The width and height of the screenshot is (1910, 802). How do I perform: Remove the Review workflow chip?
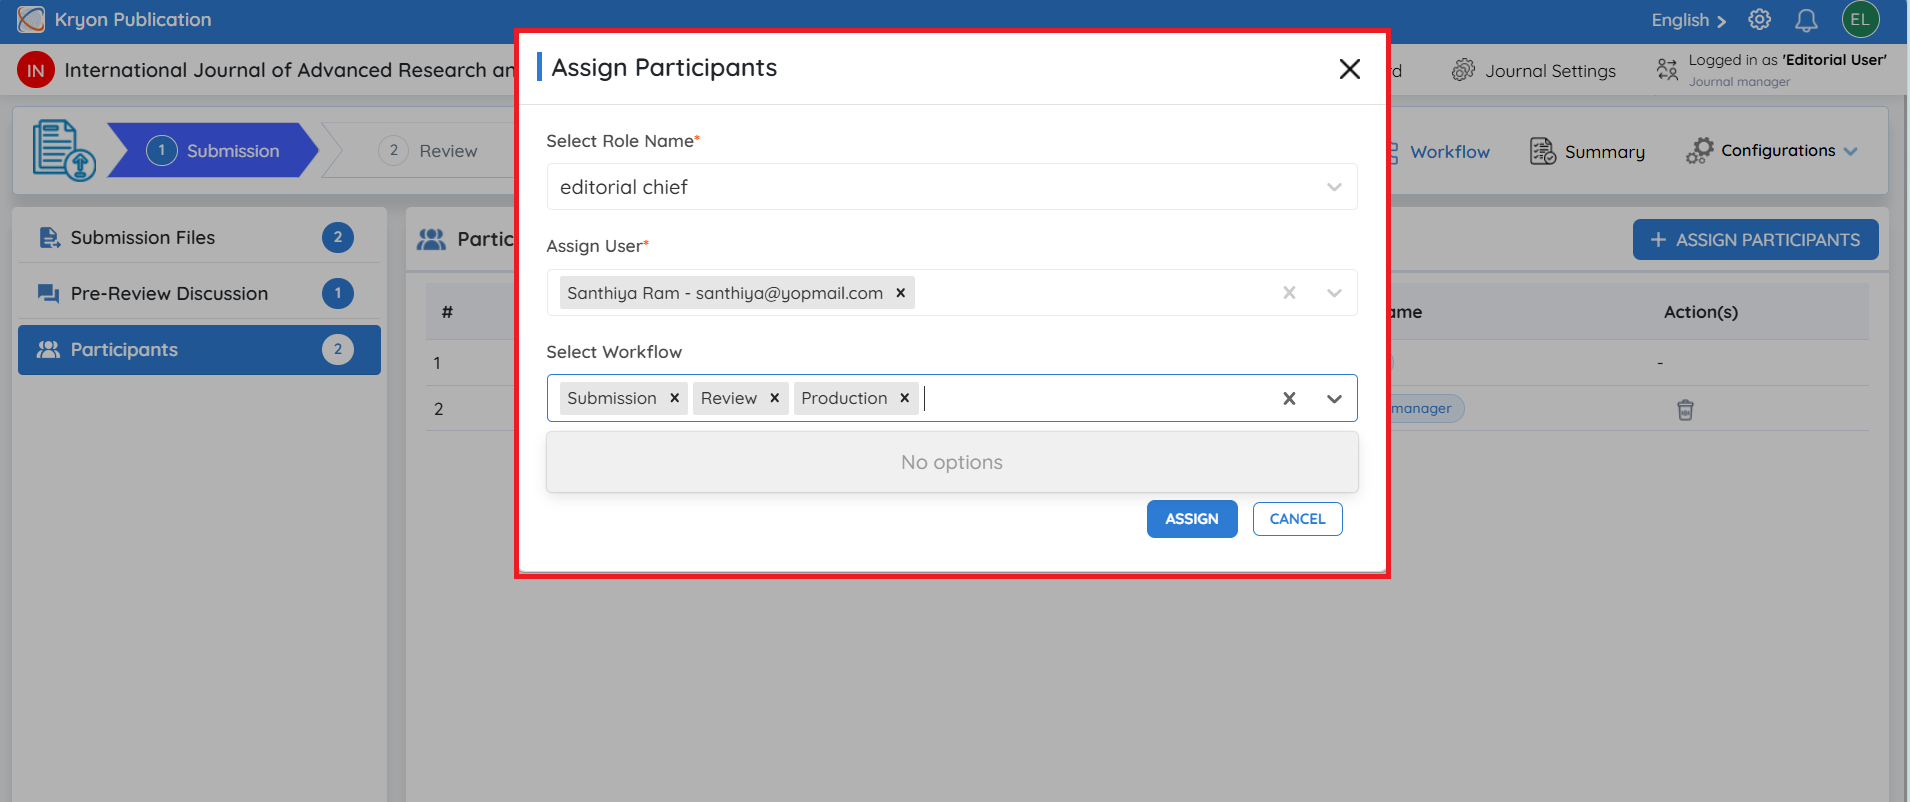[x=774, y=398]
